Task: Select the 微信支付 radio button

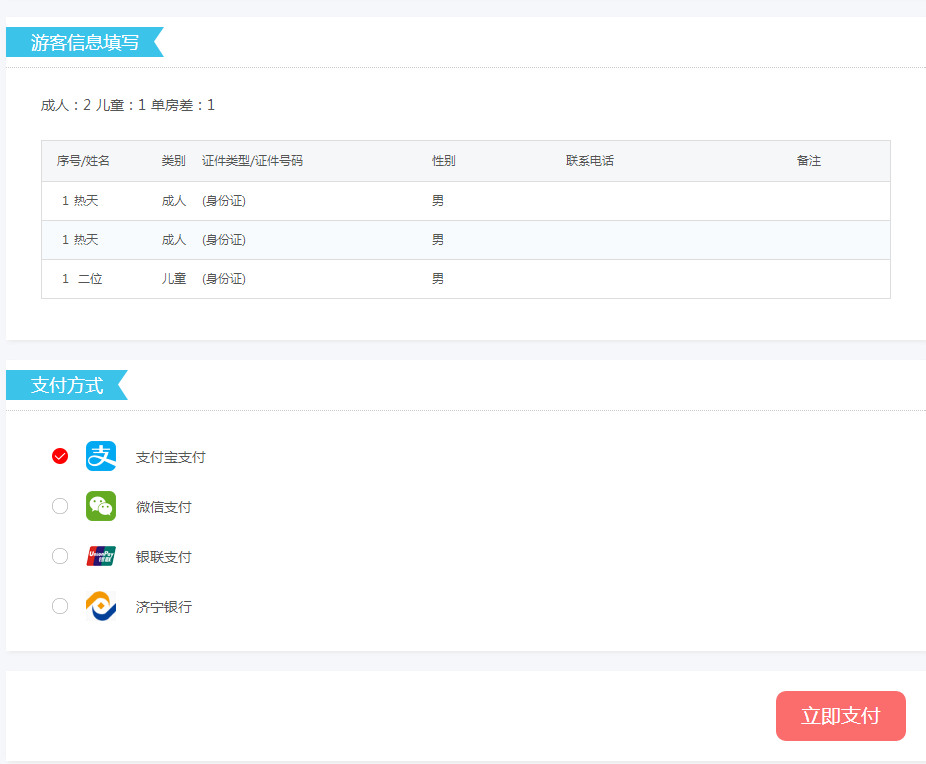Action: (60, 506)
